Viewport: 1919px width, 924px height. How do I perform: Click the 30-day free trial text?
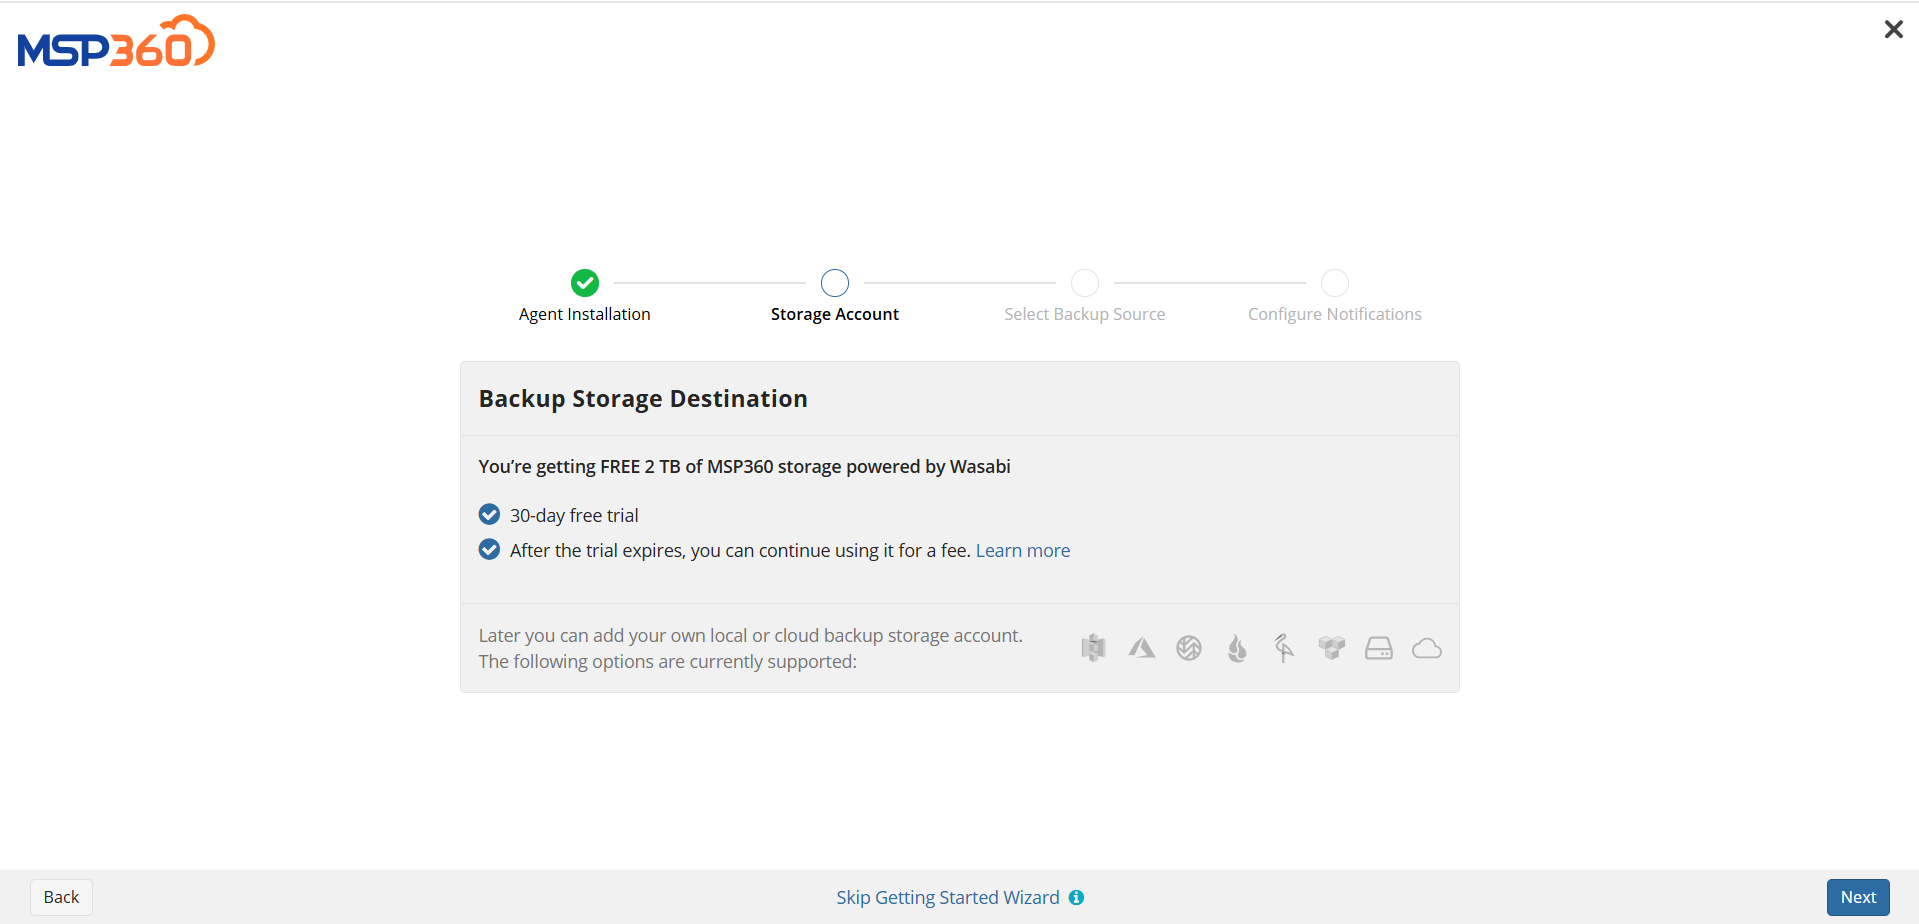click(574, 515)
